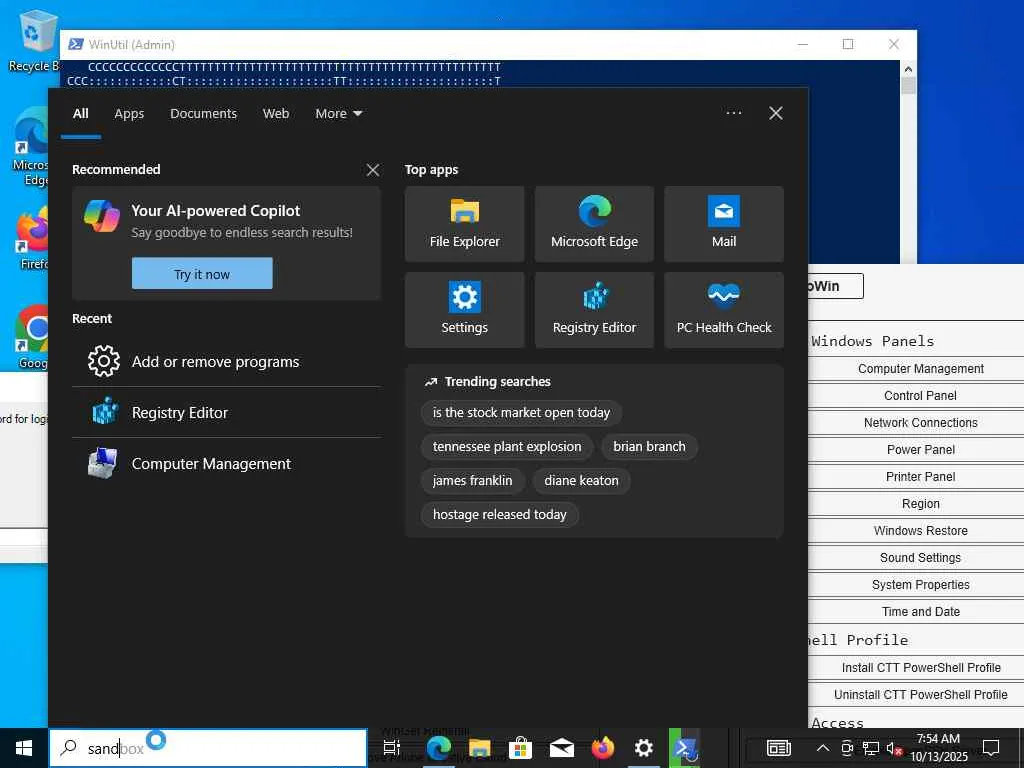The height and width of the screenshot is (768, 1024).
Task: Open Registry Editor from Recent list
Action: (227, 413)
